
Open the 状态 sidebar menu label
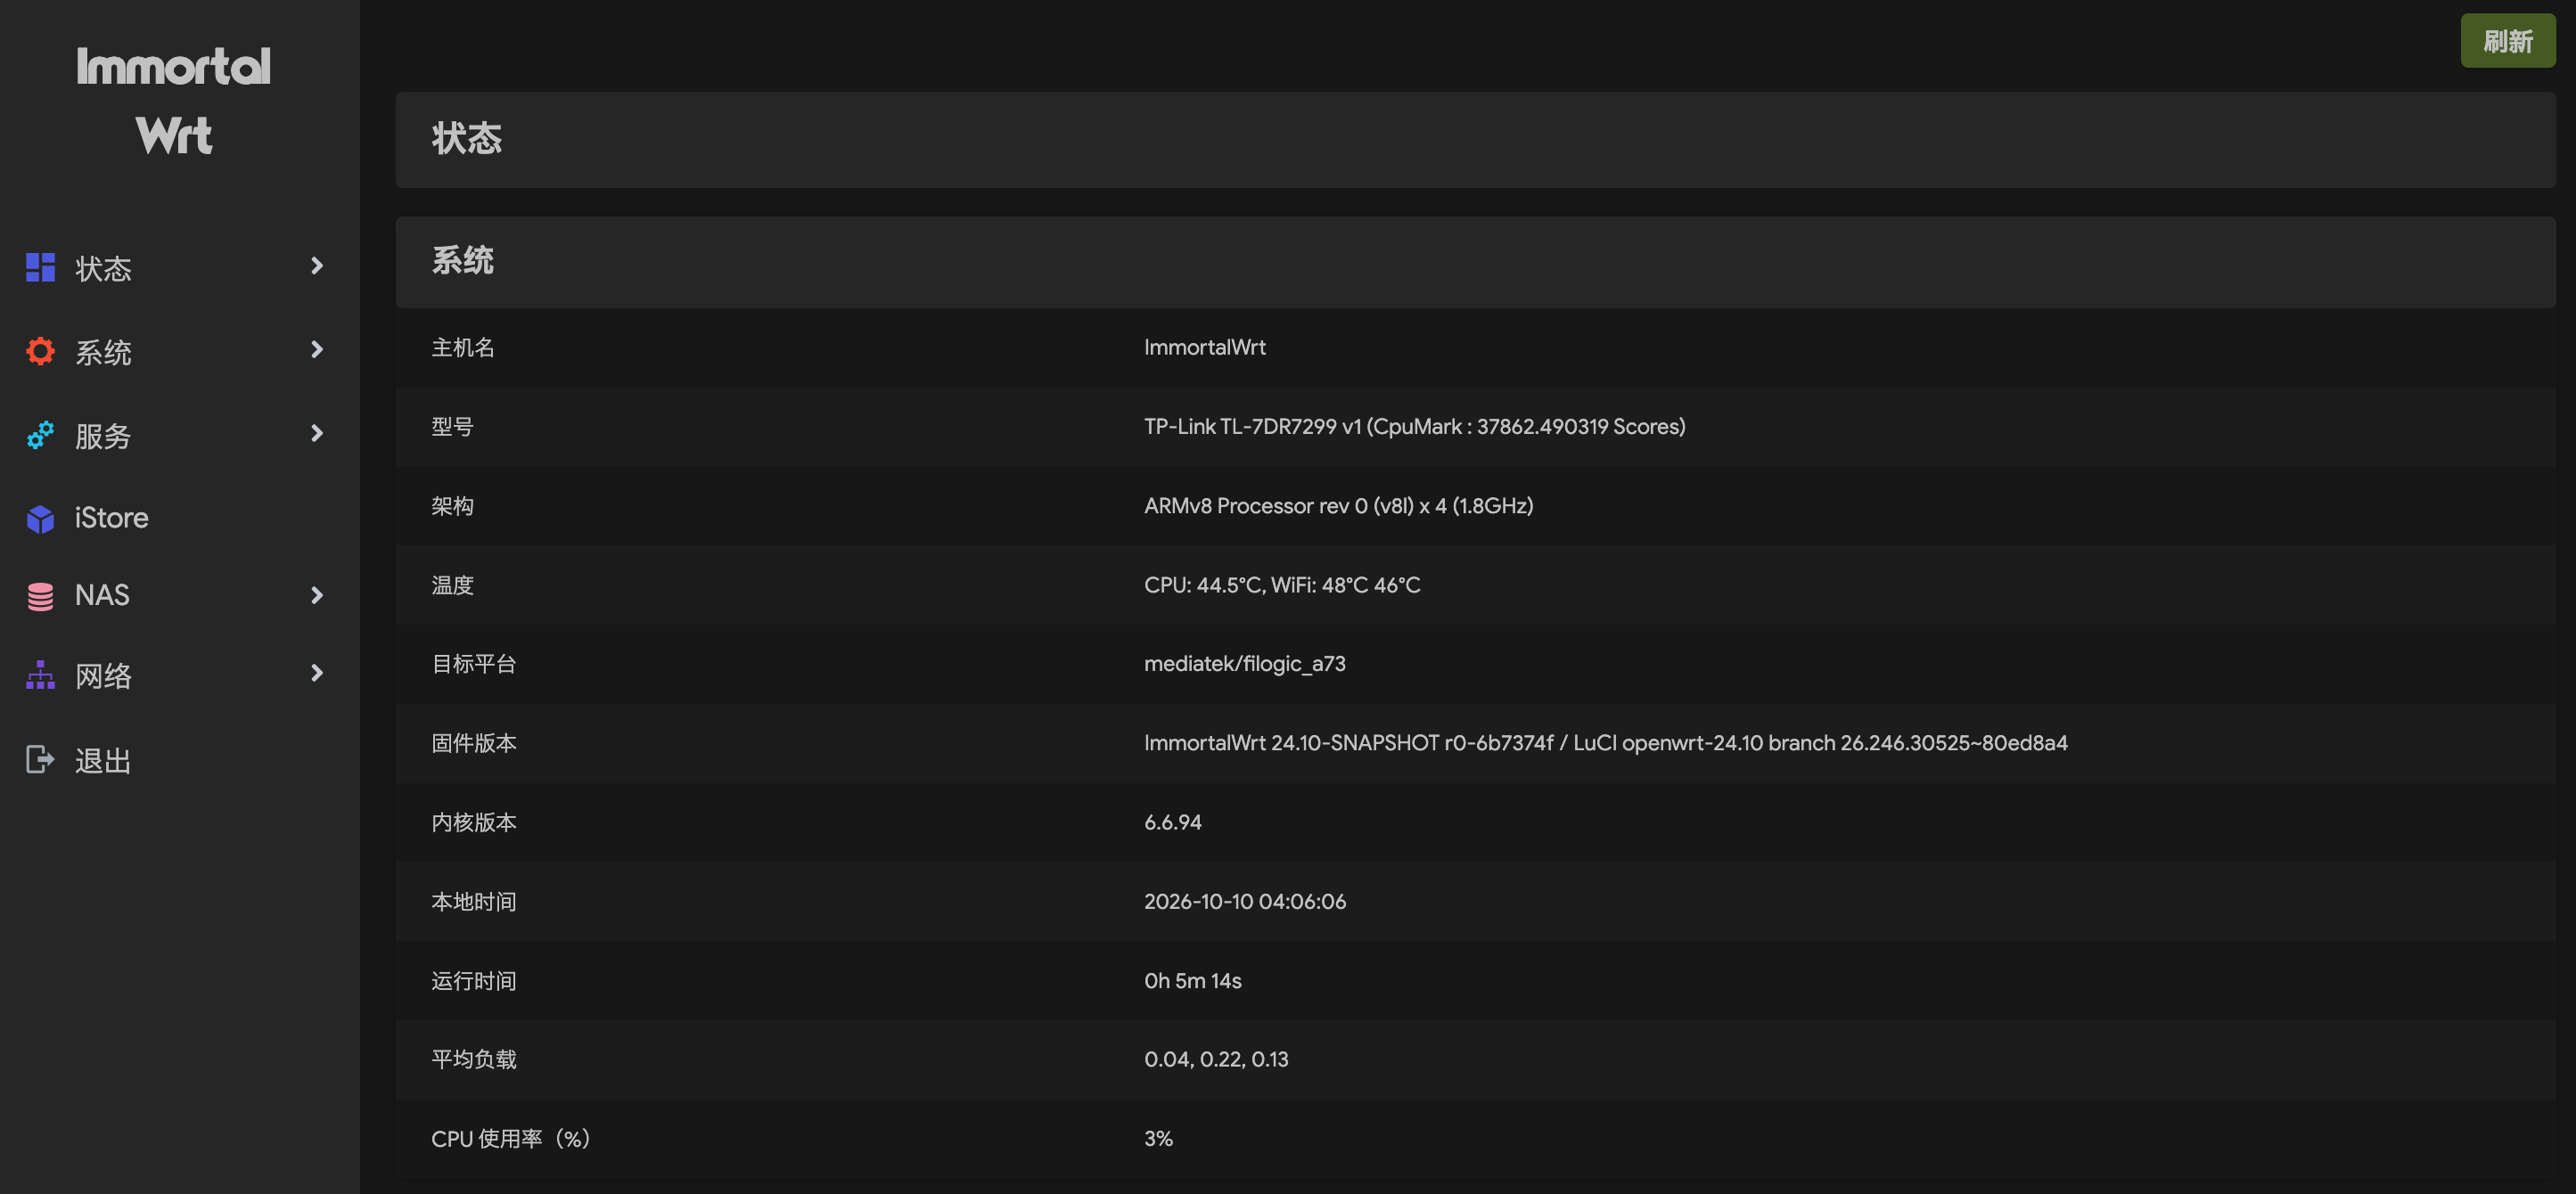click(x=103, y=268)
